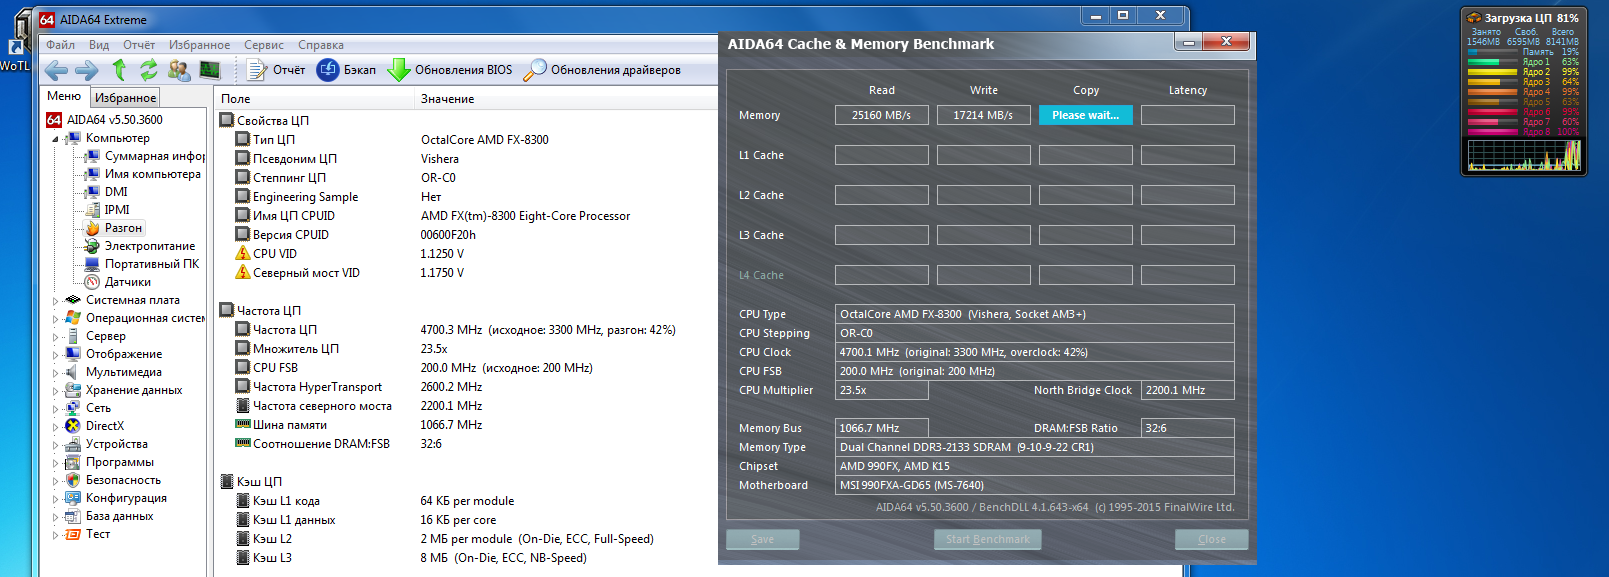The width and height of the screenshot is (1609, 577).
Task: Select Электропитание in the tree
Action: click(150, 246)
